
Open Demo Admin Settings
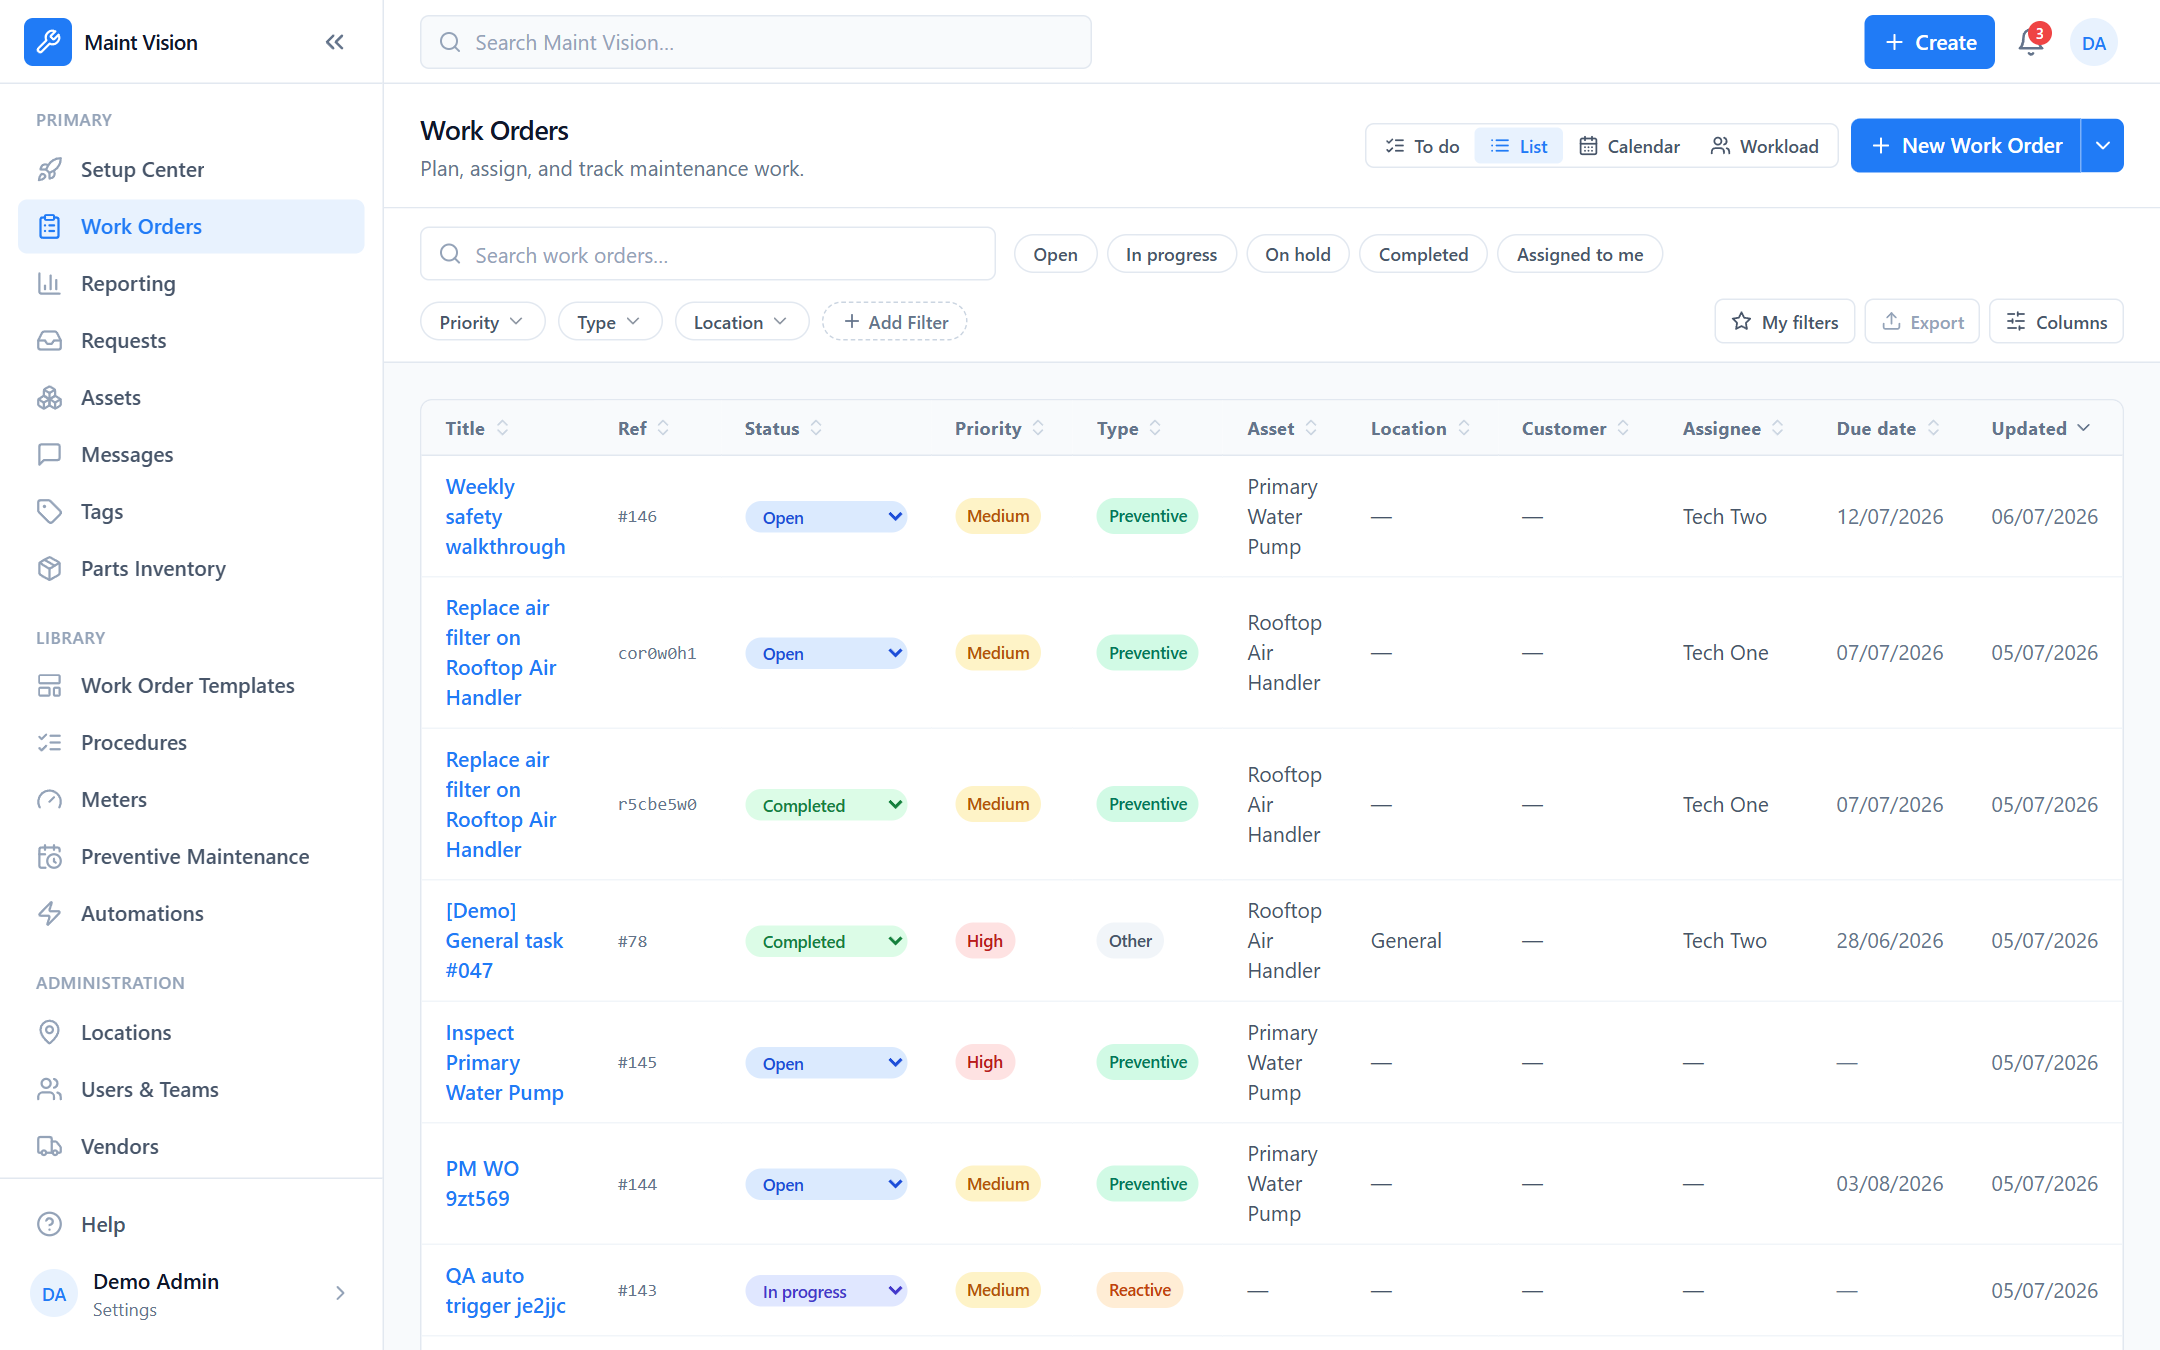(x=191, y=1294)
